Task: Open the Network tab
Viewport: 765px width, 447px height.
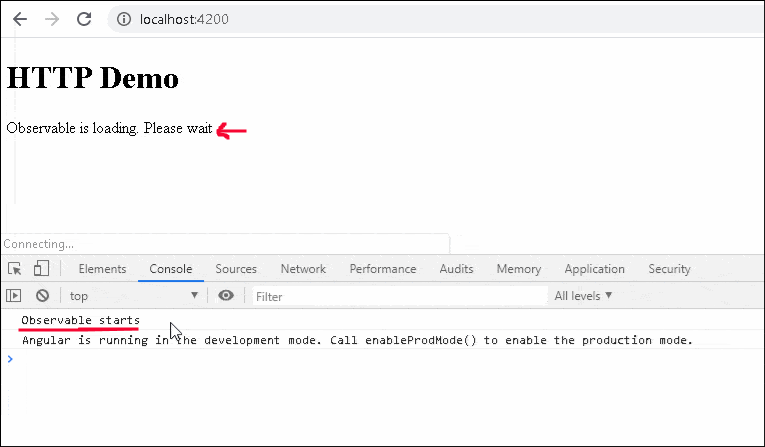Action: coord(303,269)
